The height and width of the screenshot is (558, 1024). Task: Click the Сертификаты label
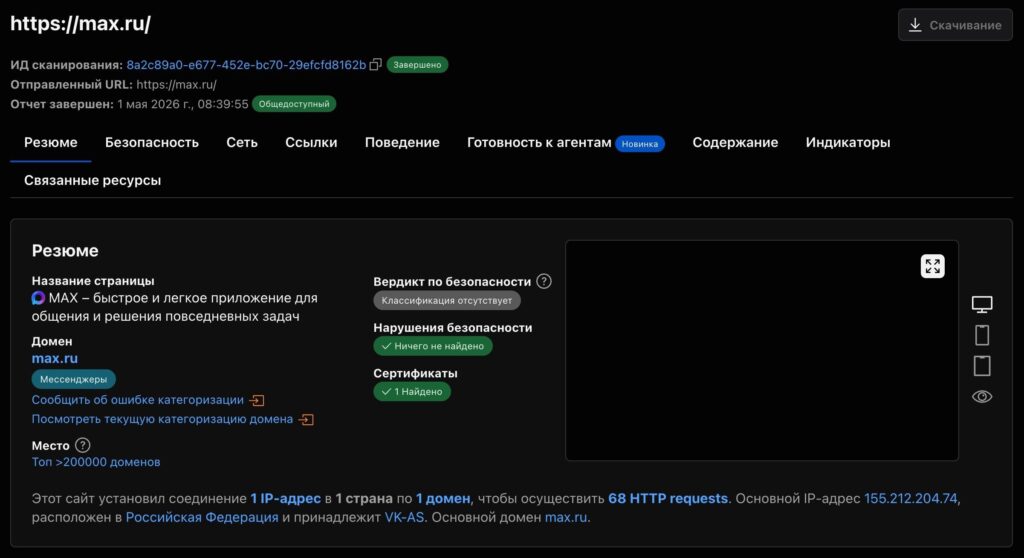tap(415, 373)
